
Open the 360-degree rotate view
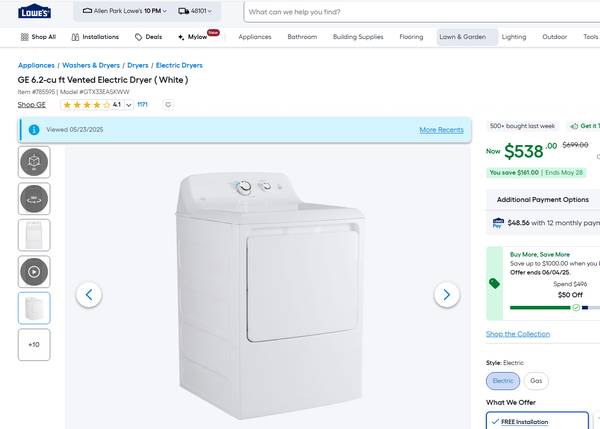click(34, 199)
